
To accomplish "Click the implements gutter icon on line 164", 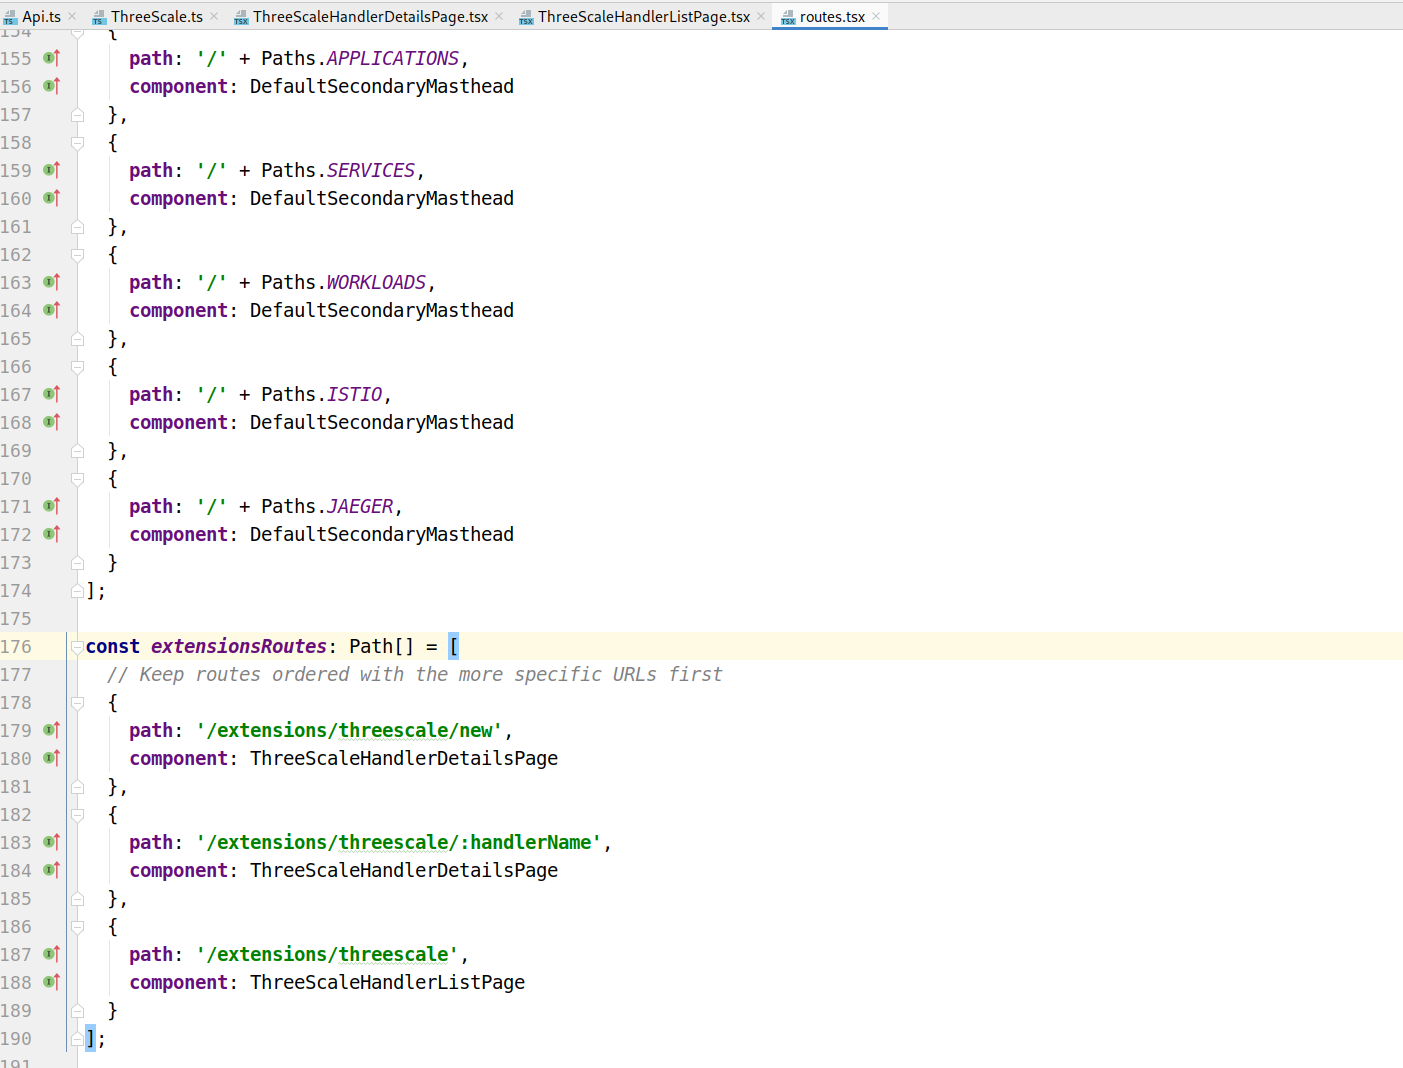I will click(52, 310).
